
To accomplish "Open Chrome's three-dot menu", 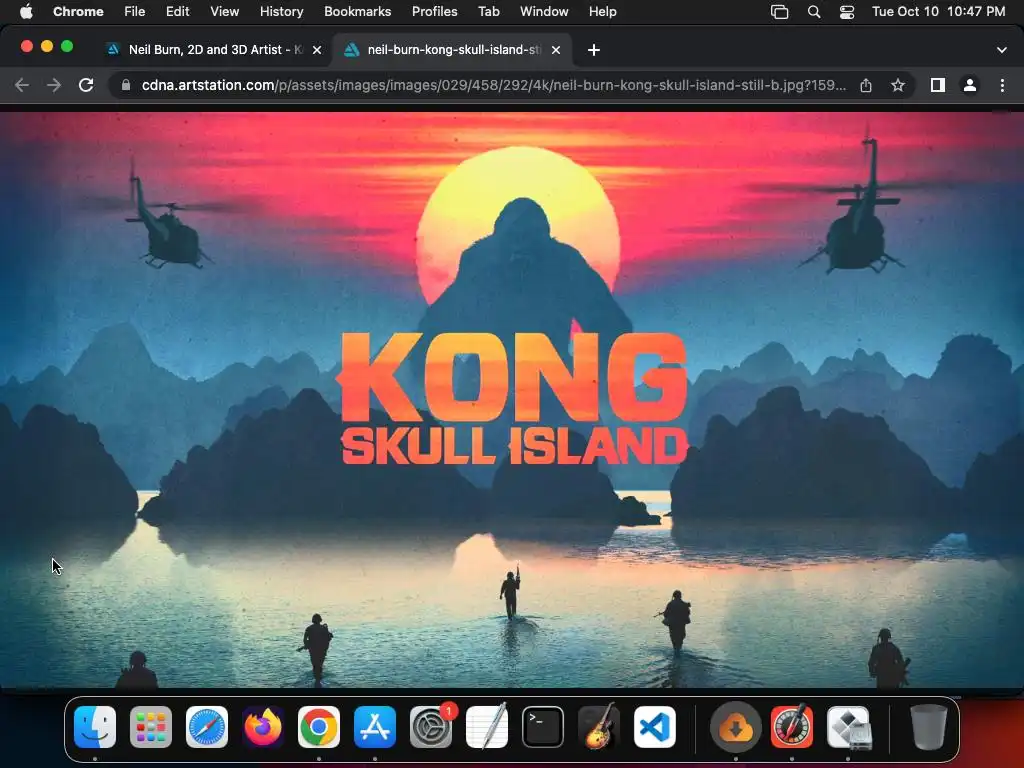I will (x=1002, y=85).
